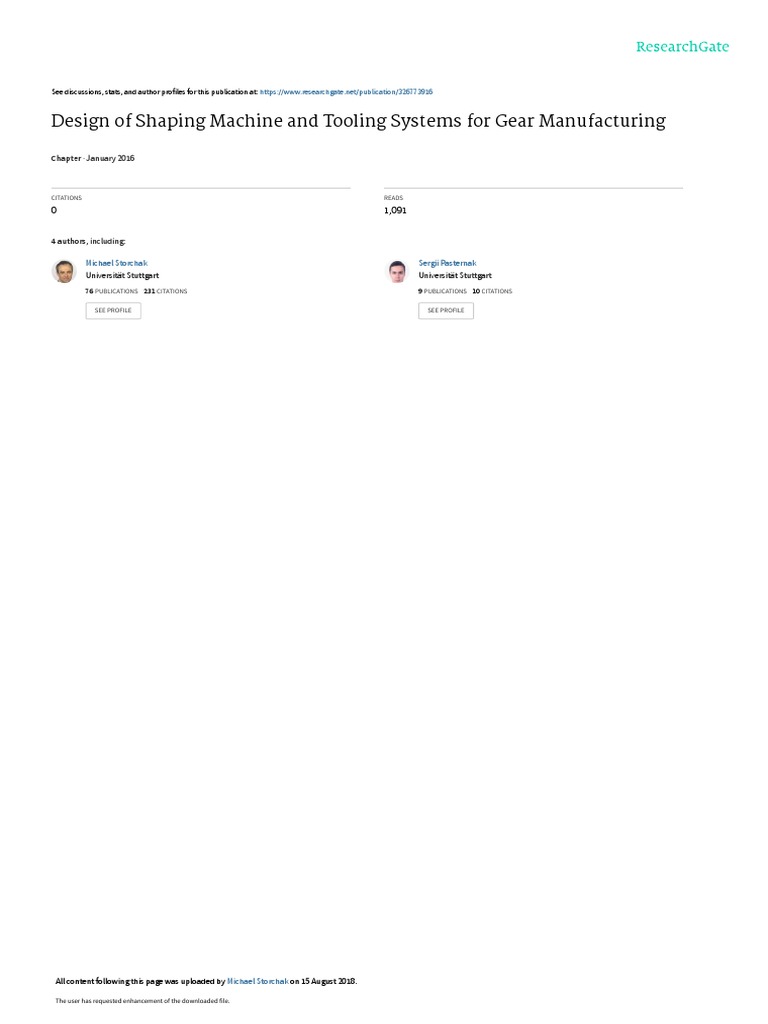Select the 231 Citations stat
768x1024 pixels.
pyautogui.click(x=165, y=291)
